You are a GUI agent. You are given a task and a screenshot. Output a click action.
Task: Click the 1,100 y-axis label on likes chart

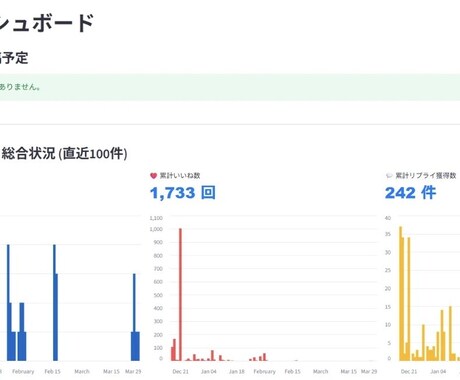(156, 218)
